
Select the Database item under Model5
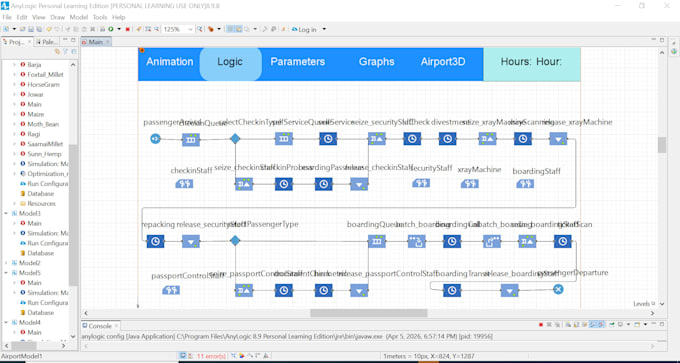(40, 312)
